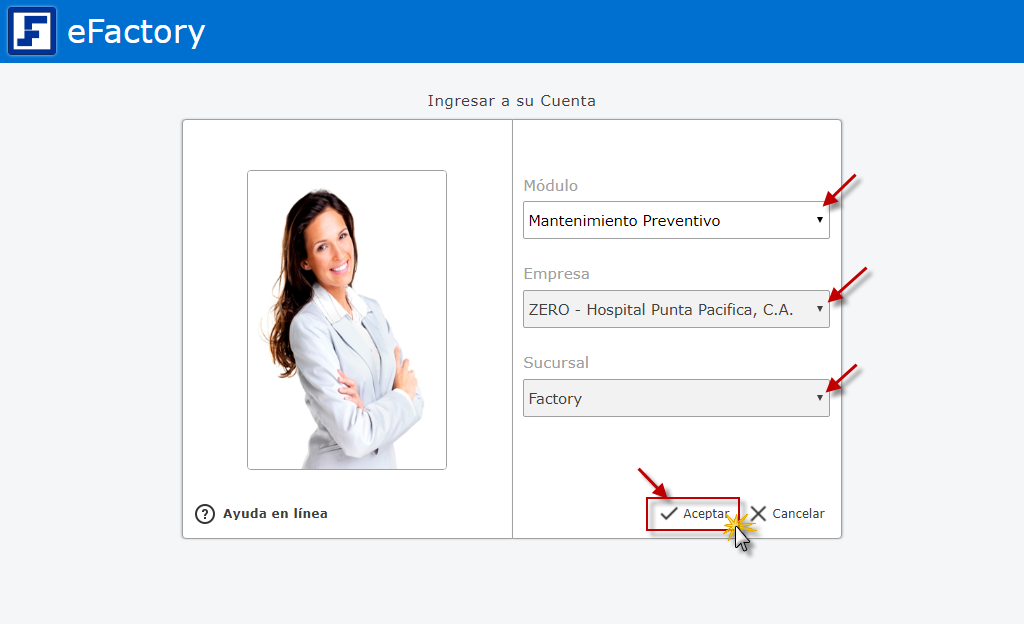Click the question mark help icon

(x=205, y=514)
